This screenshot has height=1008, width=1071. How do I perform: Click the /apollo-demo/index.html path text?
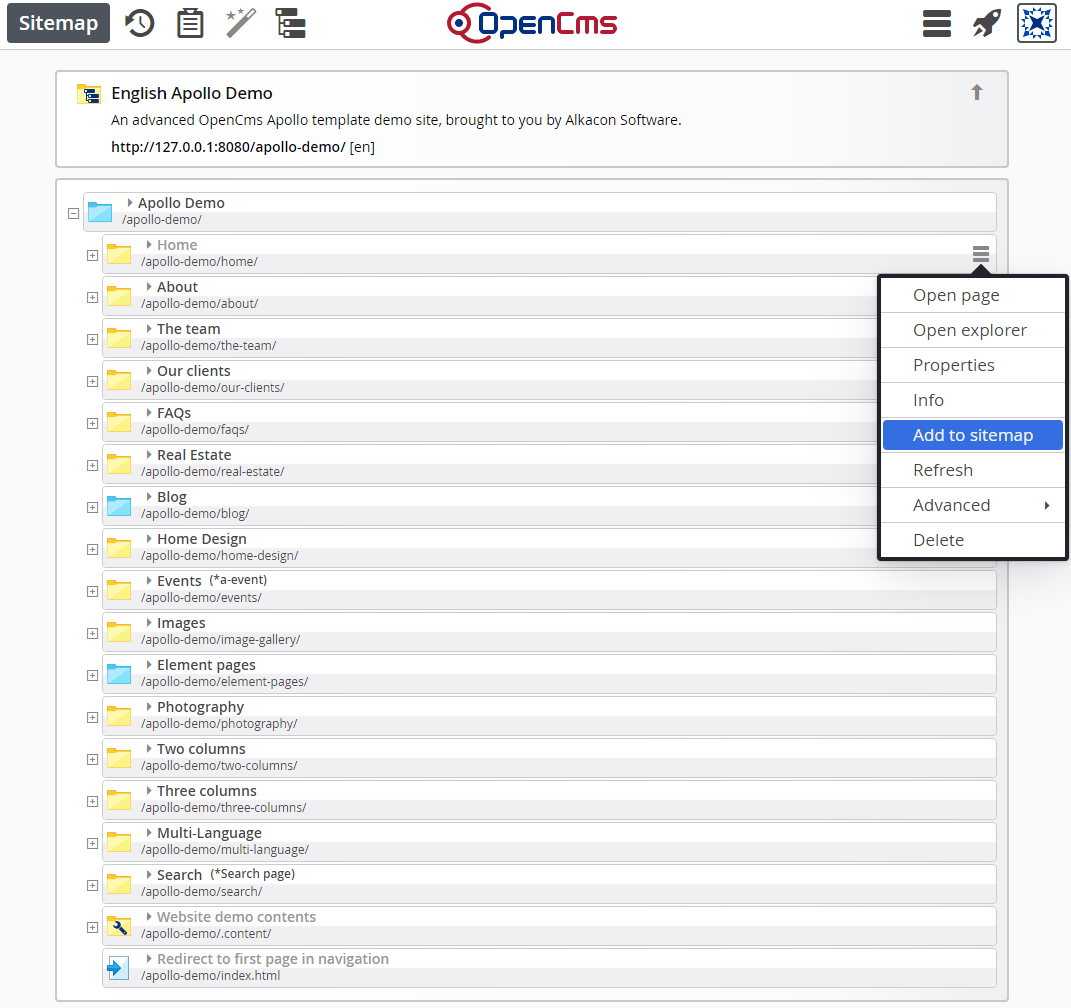point(210,975)
